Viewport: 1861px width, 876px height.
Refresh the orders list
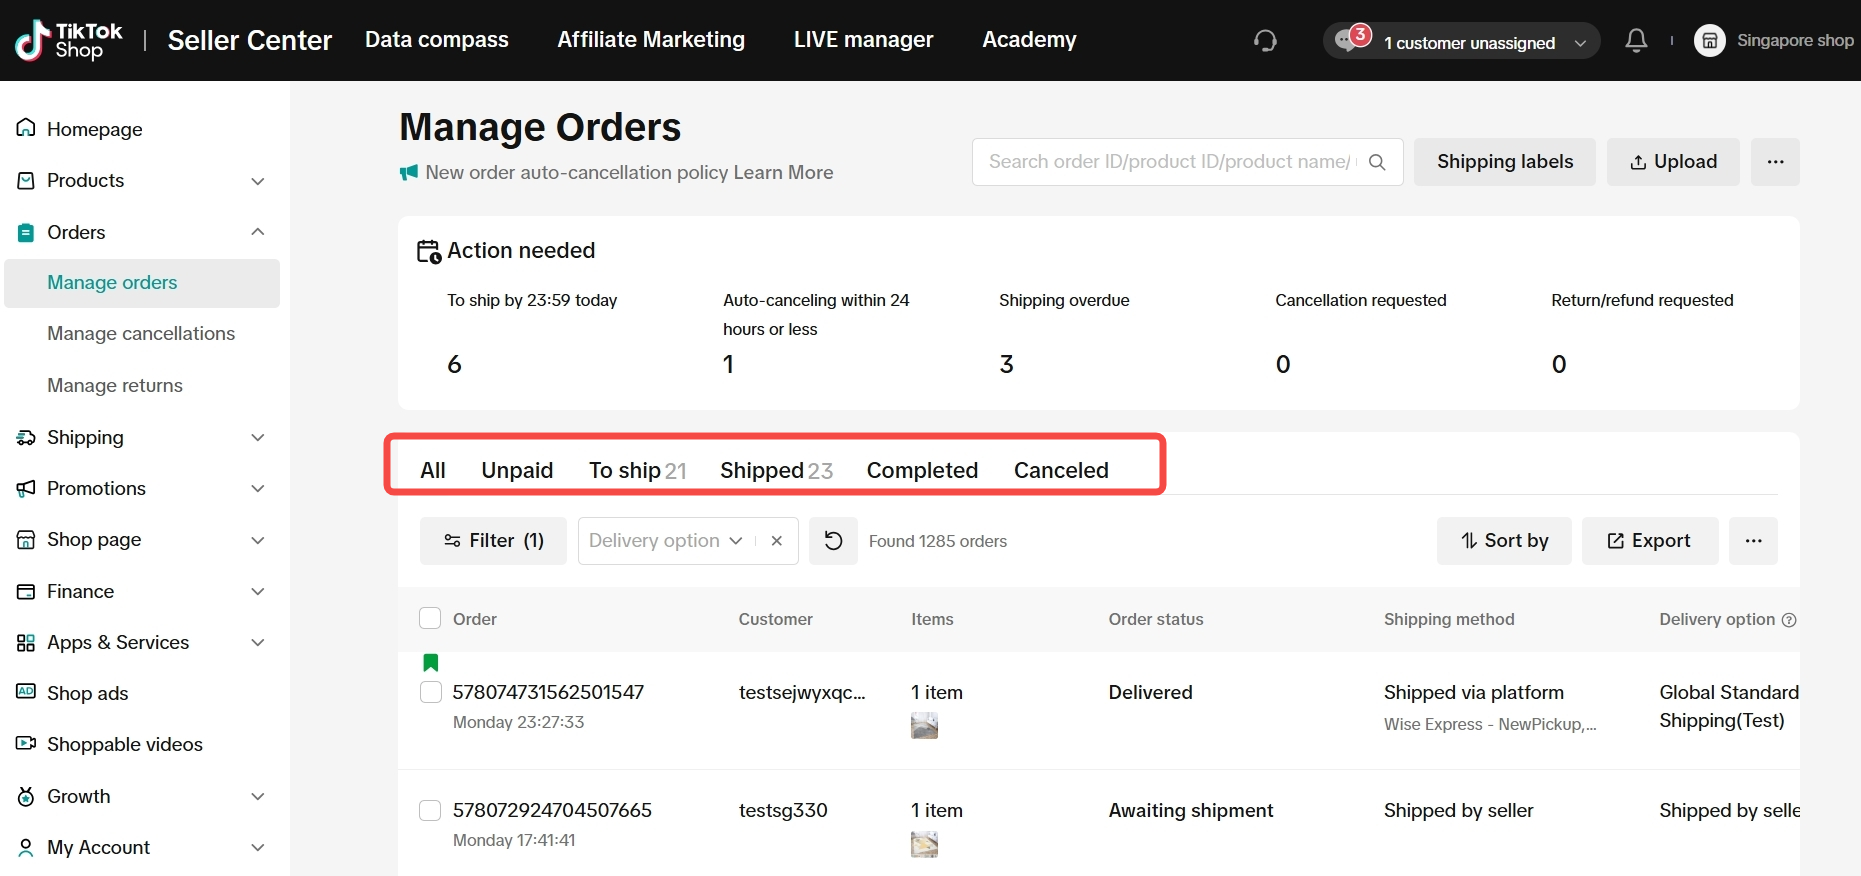click(833, 541)
